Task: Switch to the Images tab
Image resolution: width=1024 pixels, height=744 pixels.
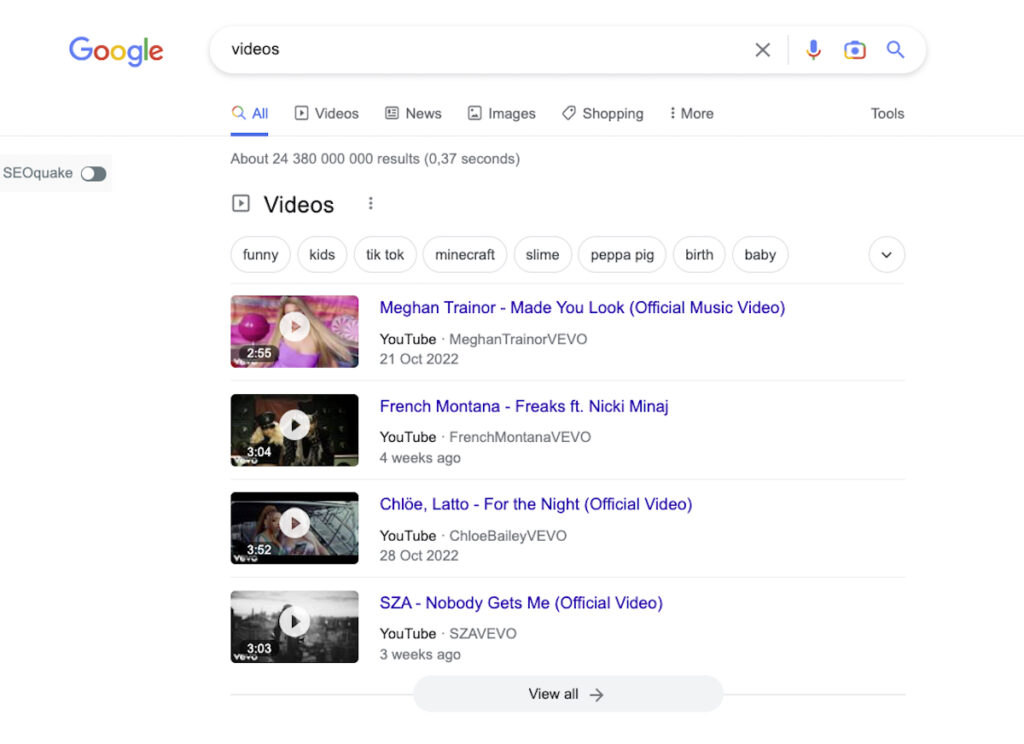Action: pos(502,114)
